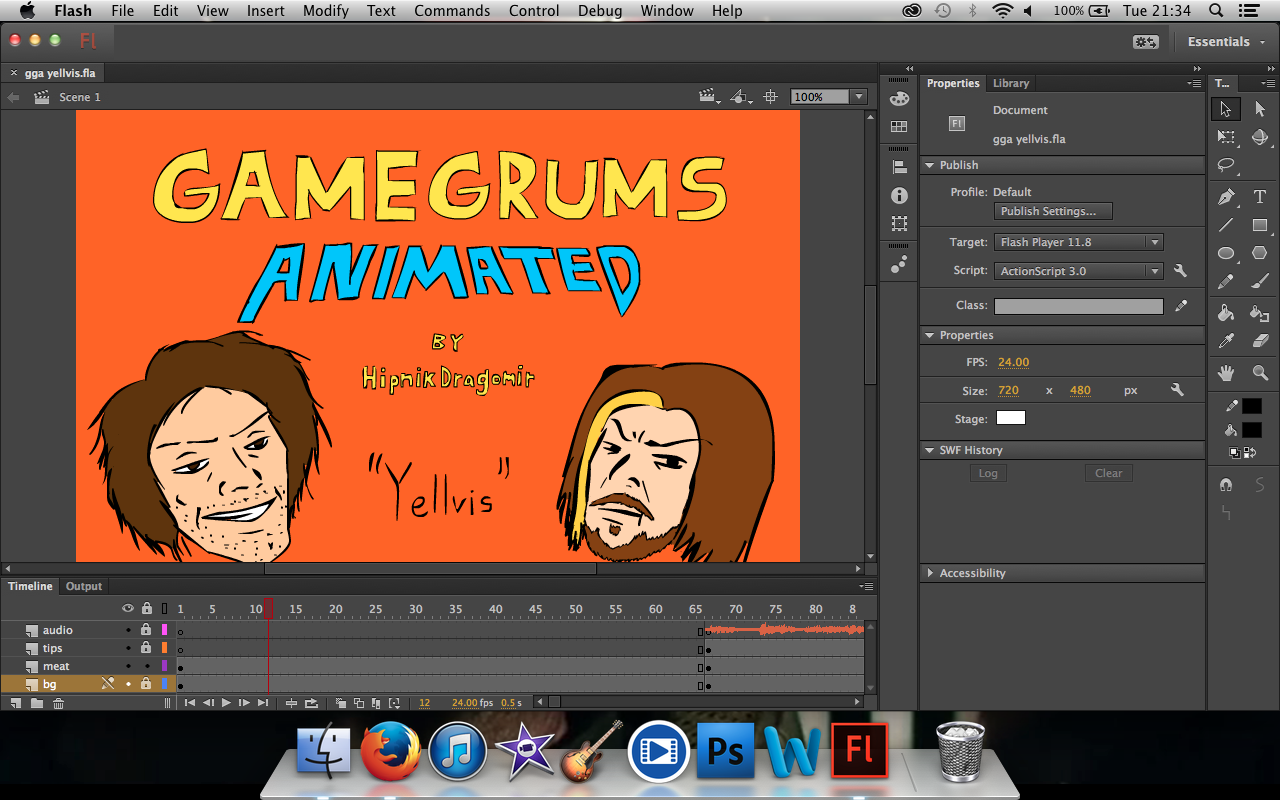Select the Lasso tool

(1226, 165)
